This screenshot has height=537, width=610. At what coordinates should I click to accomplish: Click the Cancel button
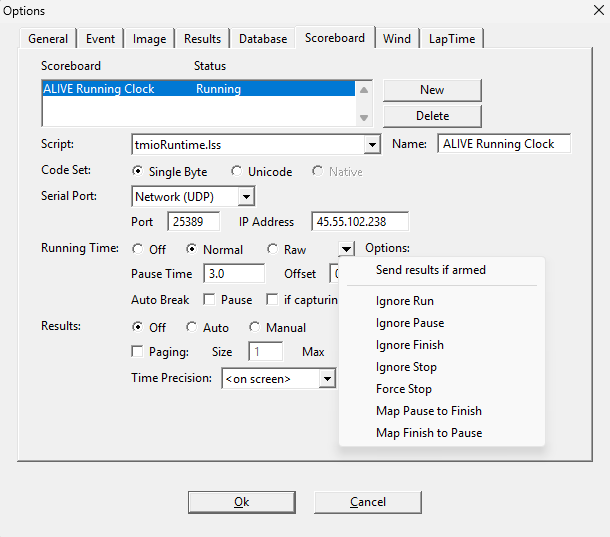point(368,502)
